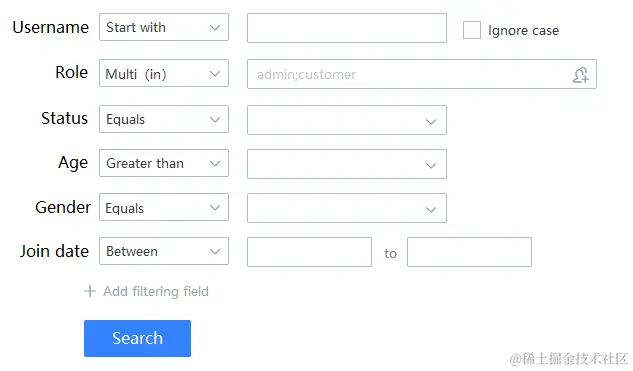
Task: Click the Username text input field
Action: 347,28
